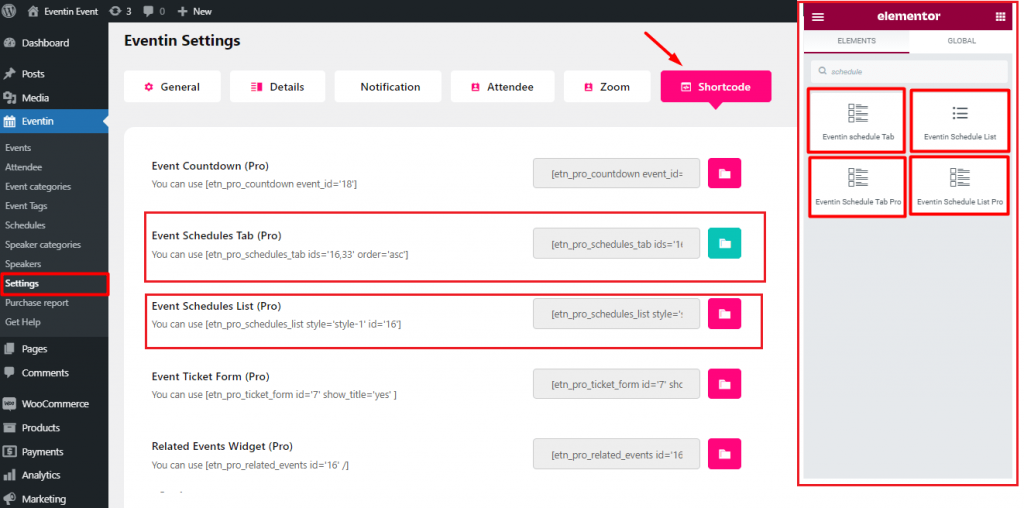This screenshot has height=508, width=1024.
Task: Switch to the Attendee settings tab
Action: [502, 87]
